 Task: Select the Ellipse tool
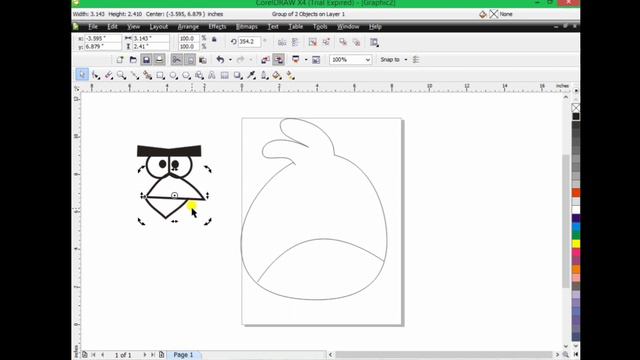[x=173, y=75]
